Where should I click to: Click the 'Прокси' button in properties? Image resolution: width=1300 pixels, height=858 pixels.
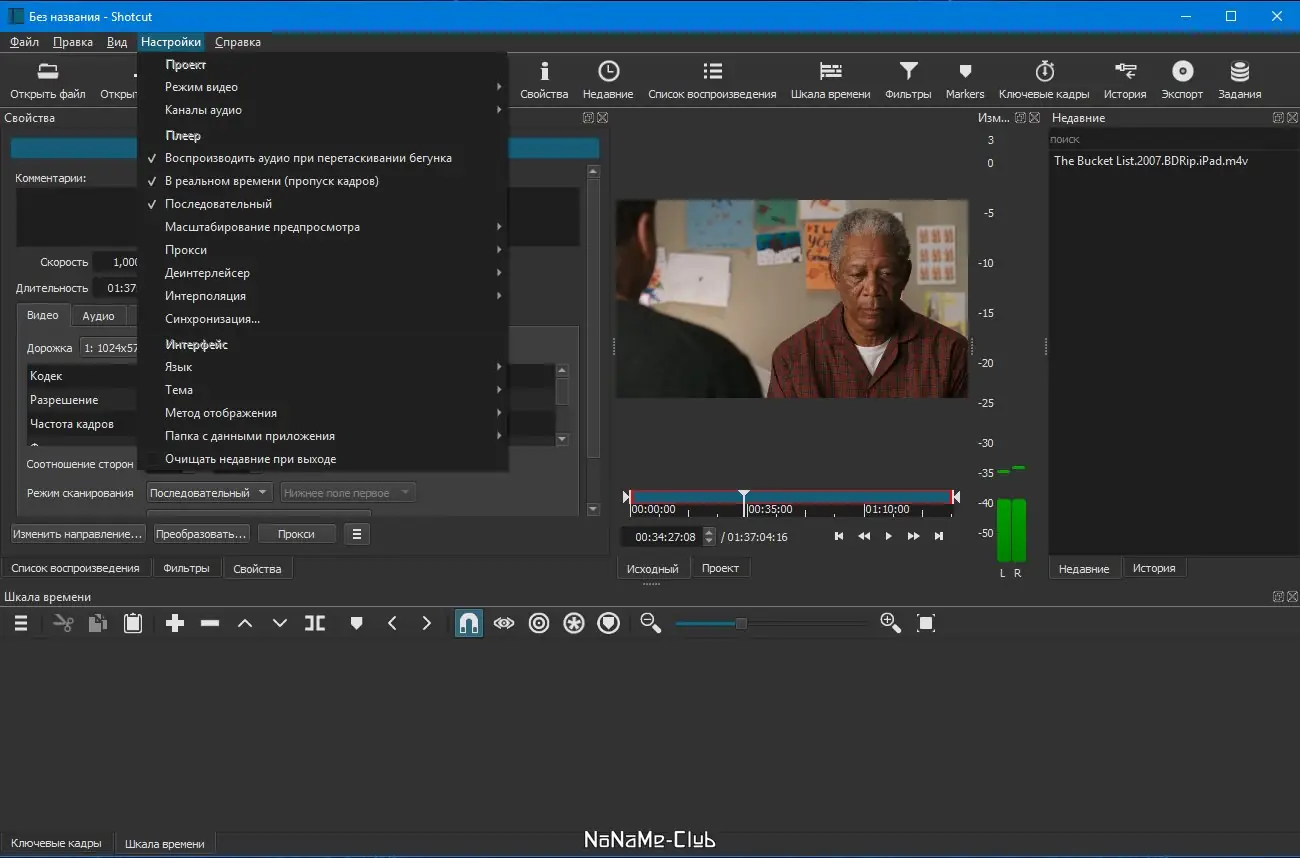[x=296, y=534]
